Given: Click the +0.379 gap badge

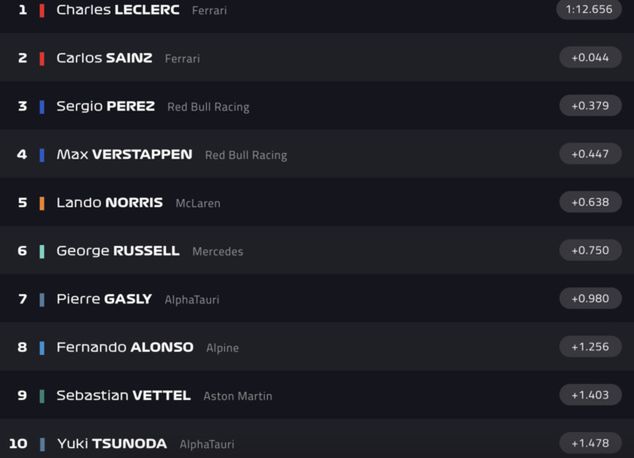Looking at the screenshot, I should [590, 106].
